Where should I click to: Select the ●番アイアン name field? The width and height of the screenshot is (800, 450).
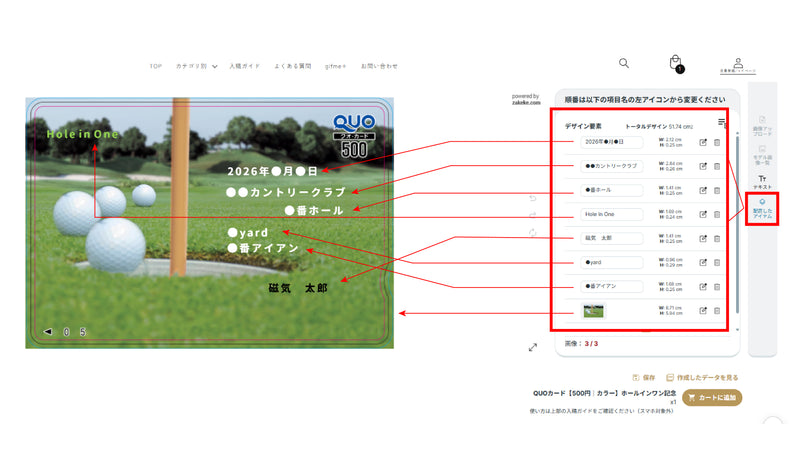pos(612,286)
